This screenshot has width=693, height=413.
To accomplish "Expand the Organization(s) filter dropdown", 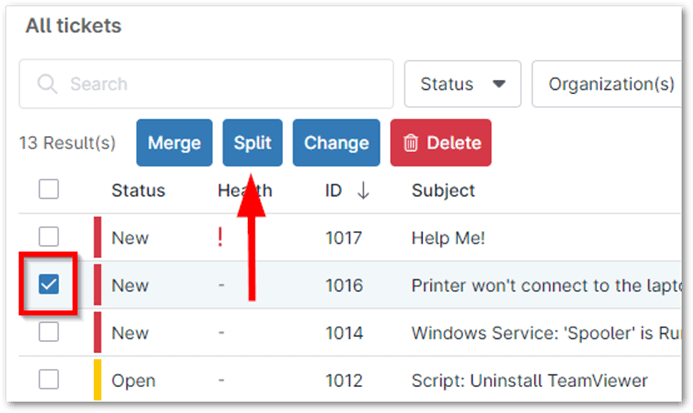I will [610, 84].
